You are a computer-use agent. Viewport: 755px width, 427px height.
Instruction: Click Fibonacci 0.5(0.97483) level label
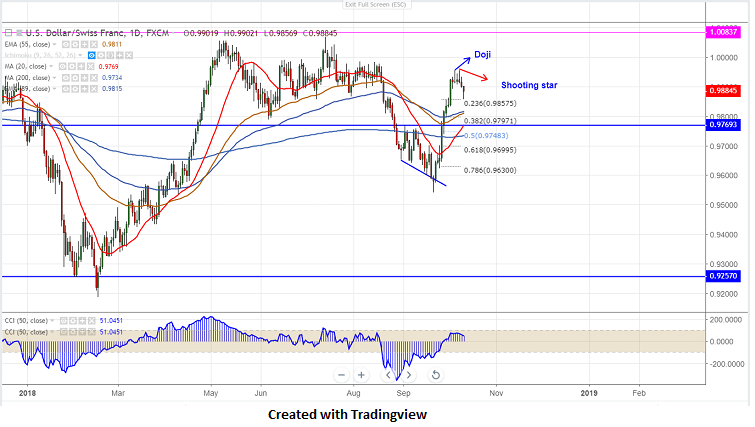click(486, 136)
